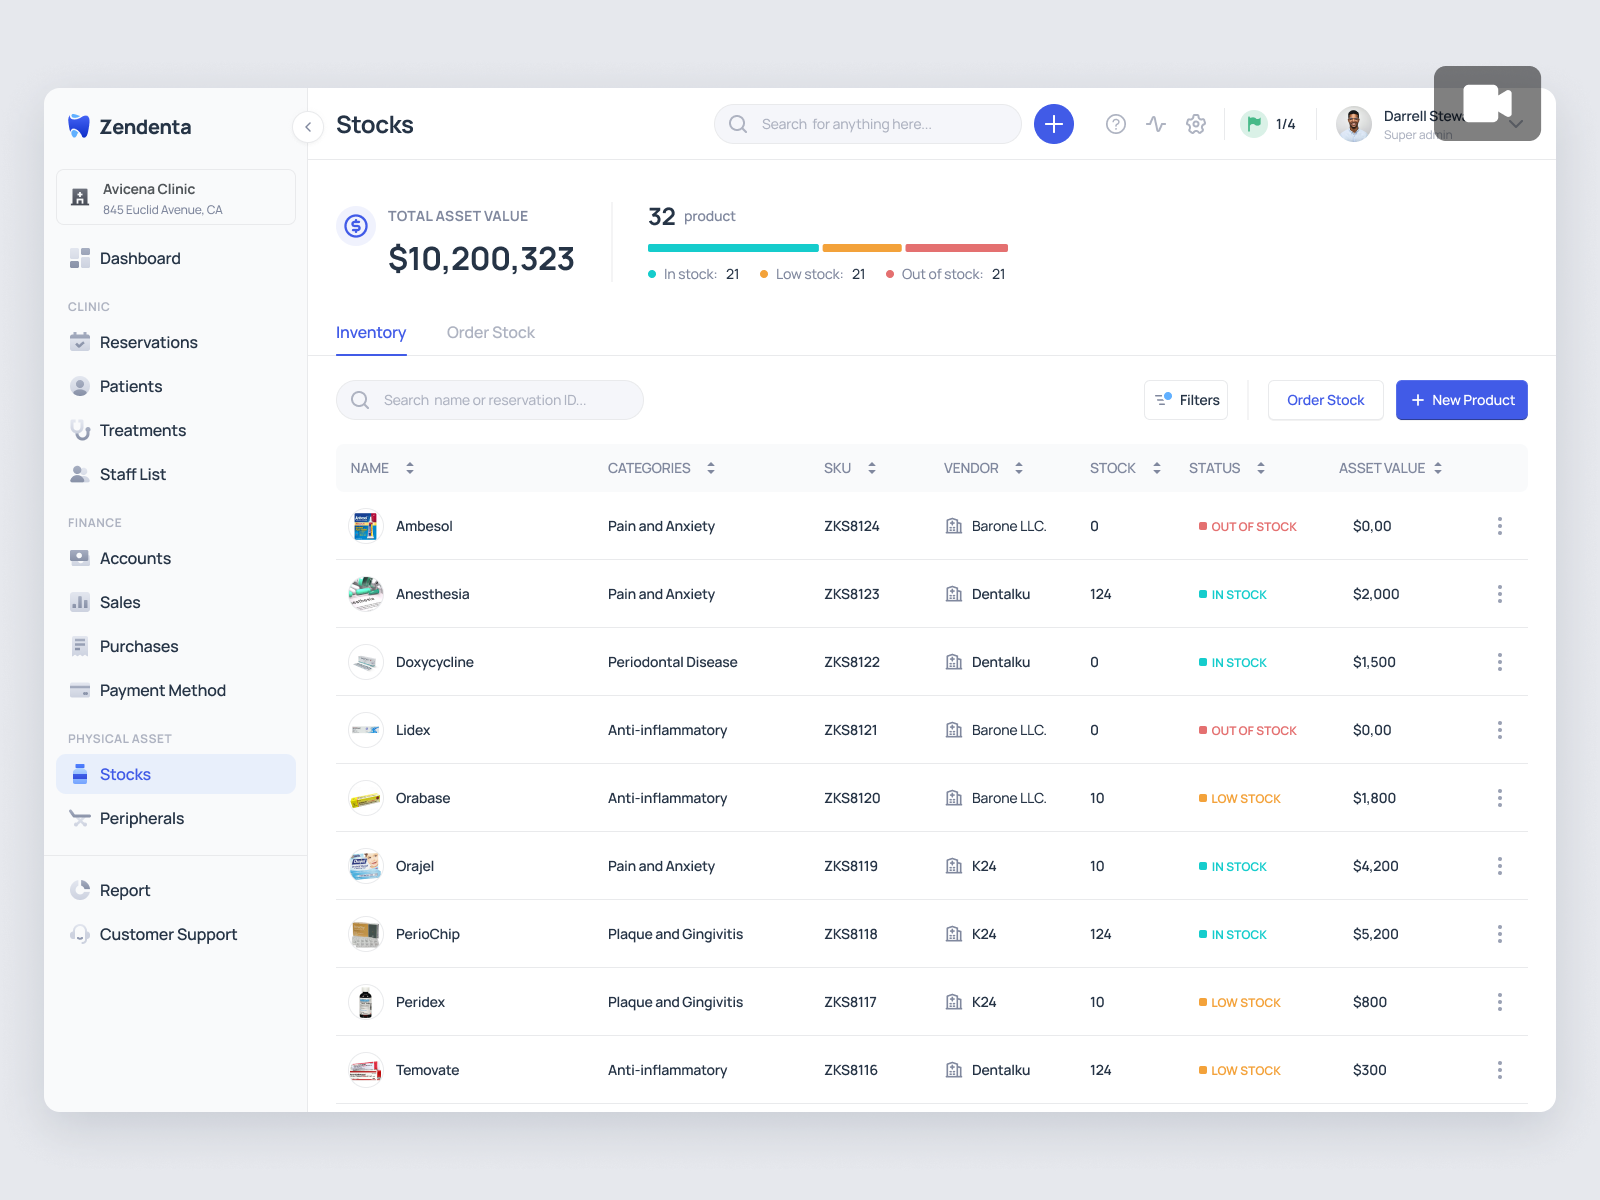Click the settings gear in the top bar
The width and height of the screenshot is (1600, 1200).
pyautogui.click(x=1196, y=124)
